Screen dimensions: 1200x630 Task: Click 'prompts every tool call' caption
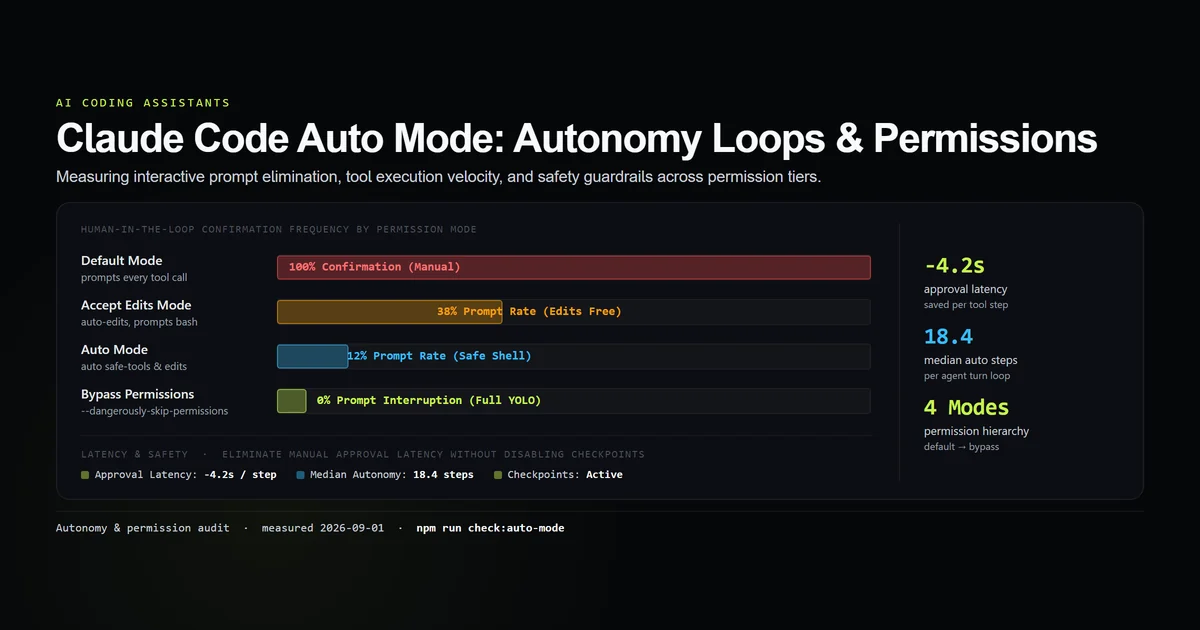134,278
